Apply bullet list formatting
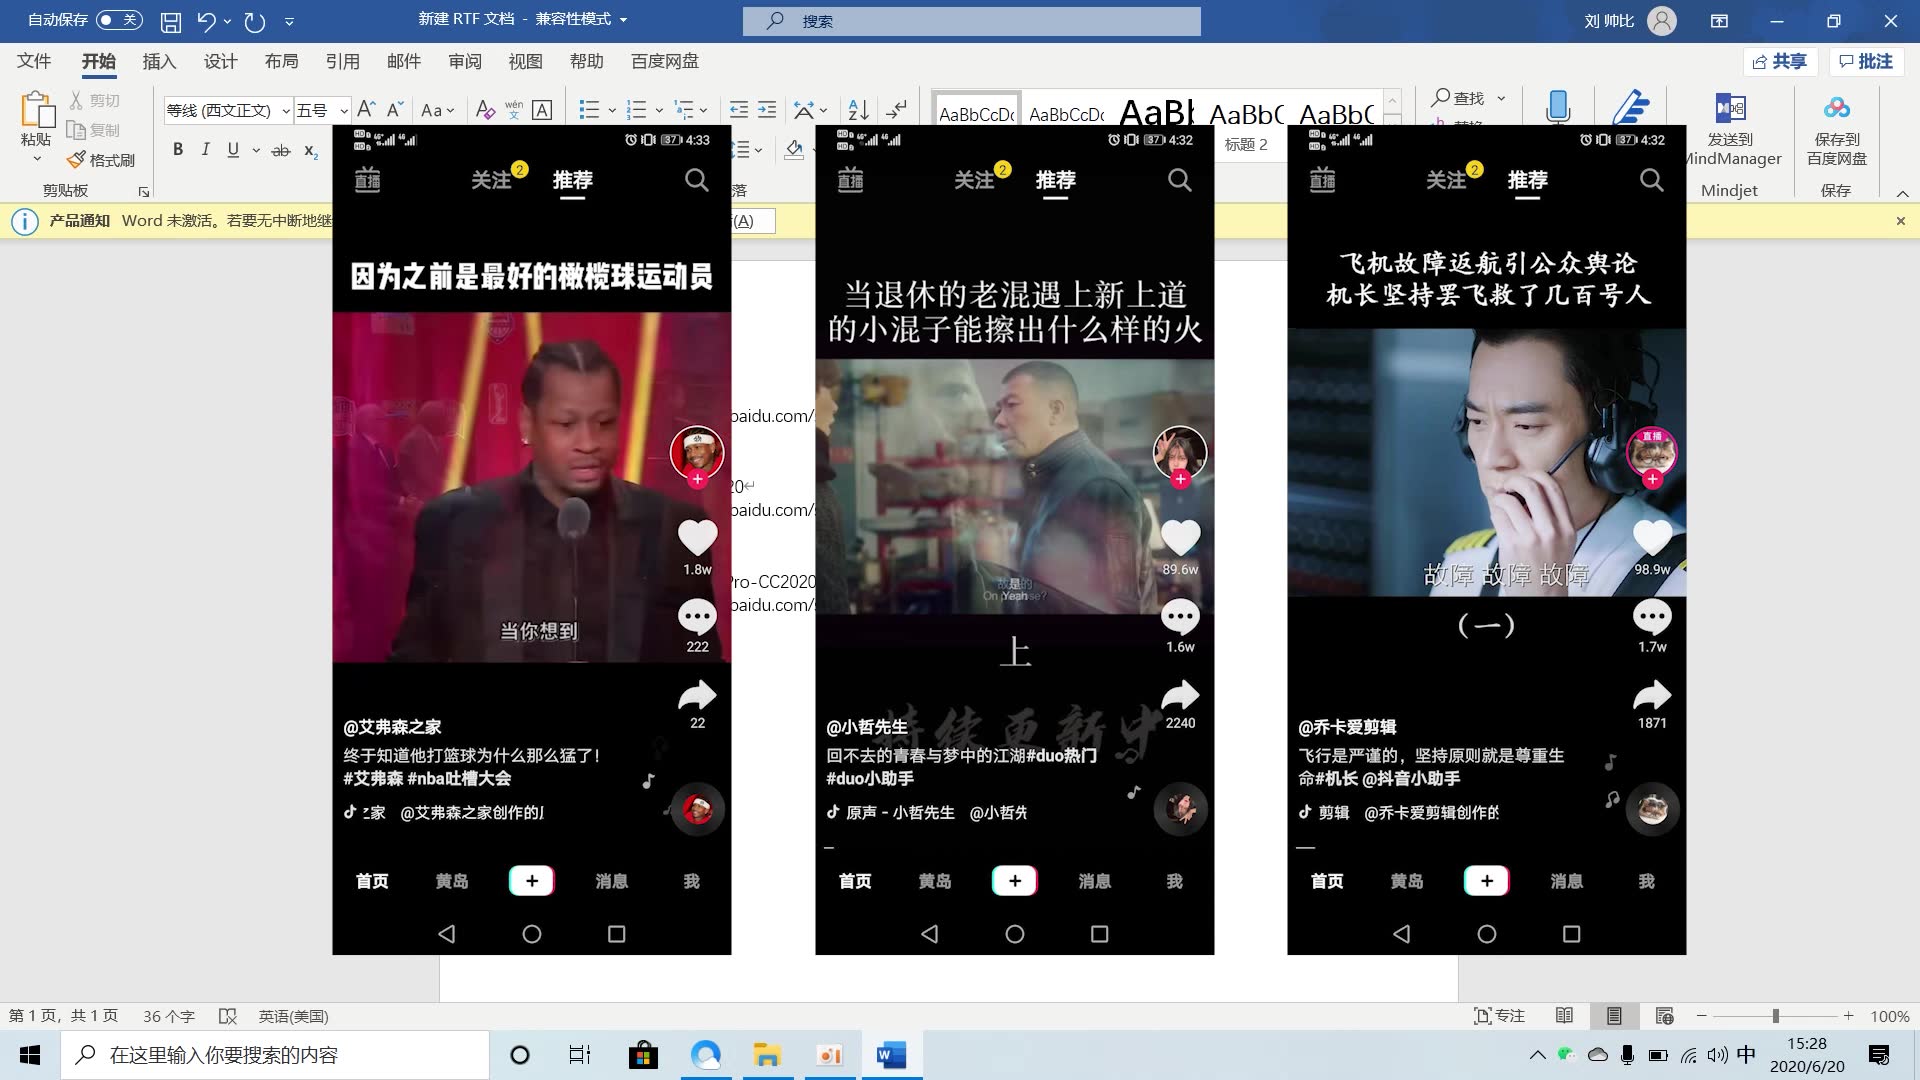The image size is (1920, 1080). click(x=589, y=109)
